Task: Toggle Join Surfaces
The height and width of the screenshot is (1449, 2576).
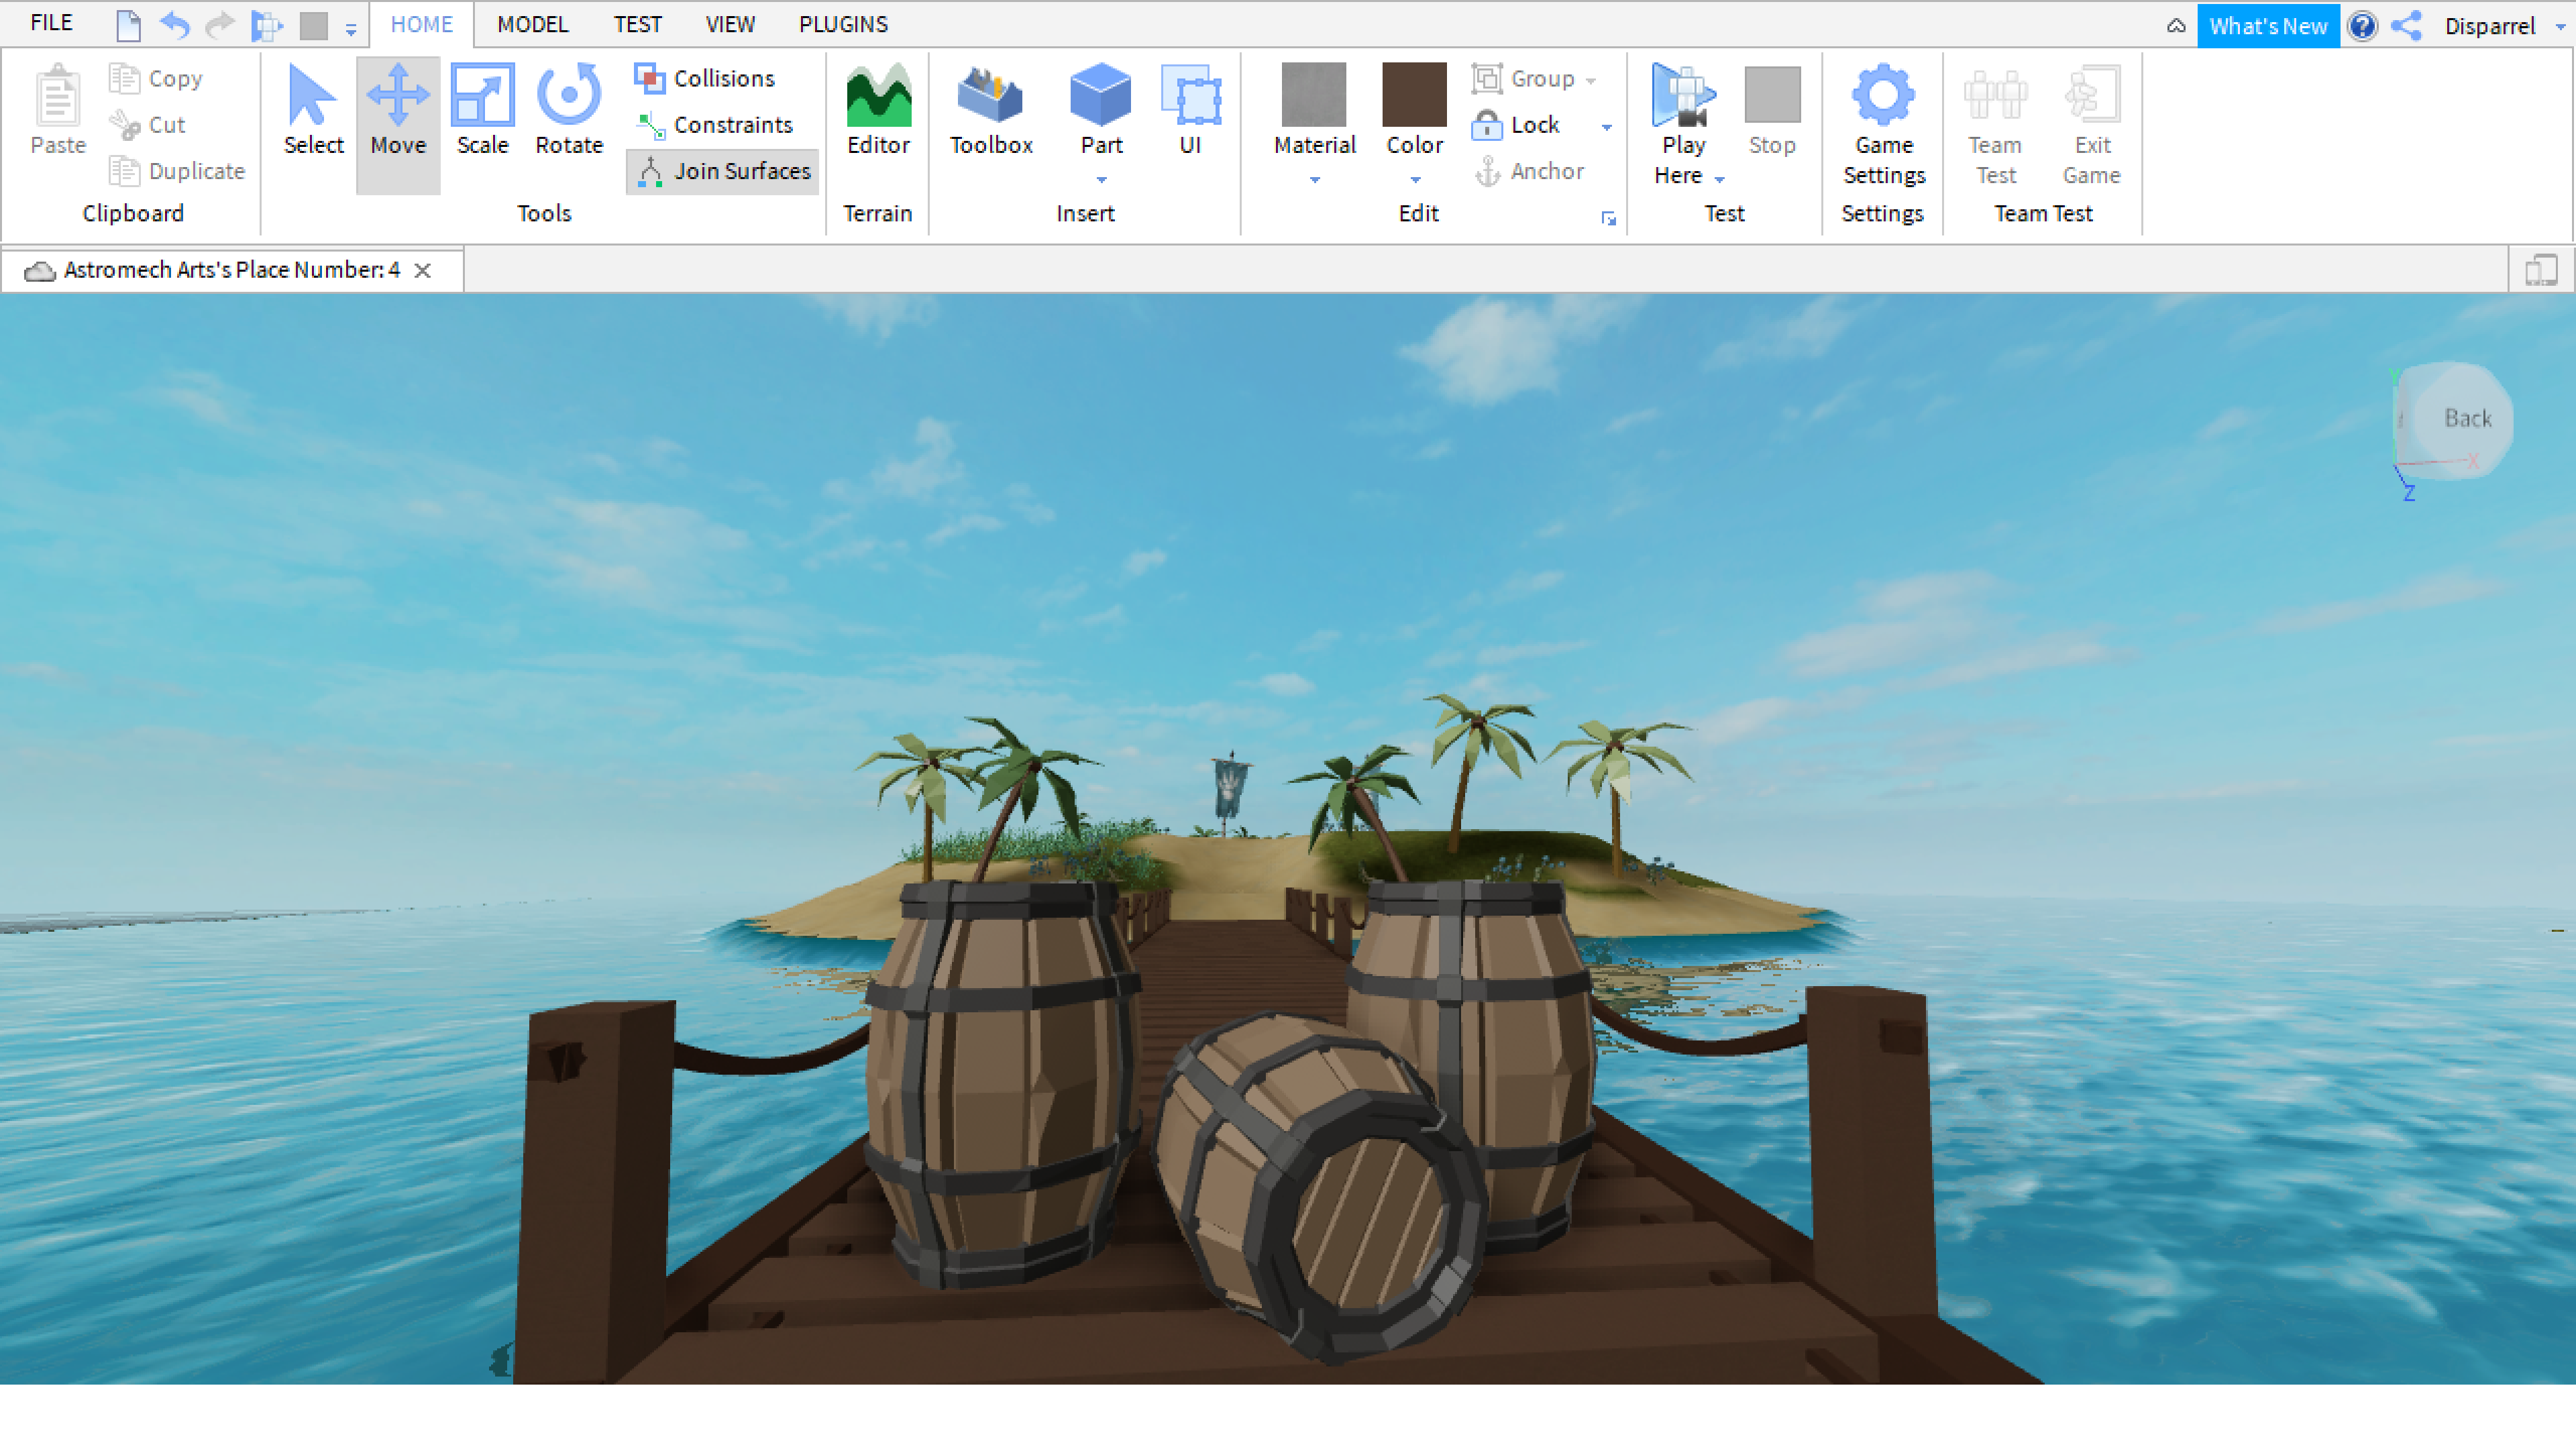Action: pyautogui.click(x=722, y=171)
